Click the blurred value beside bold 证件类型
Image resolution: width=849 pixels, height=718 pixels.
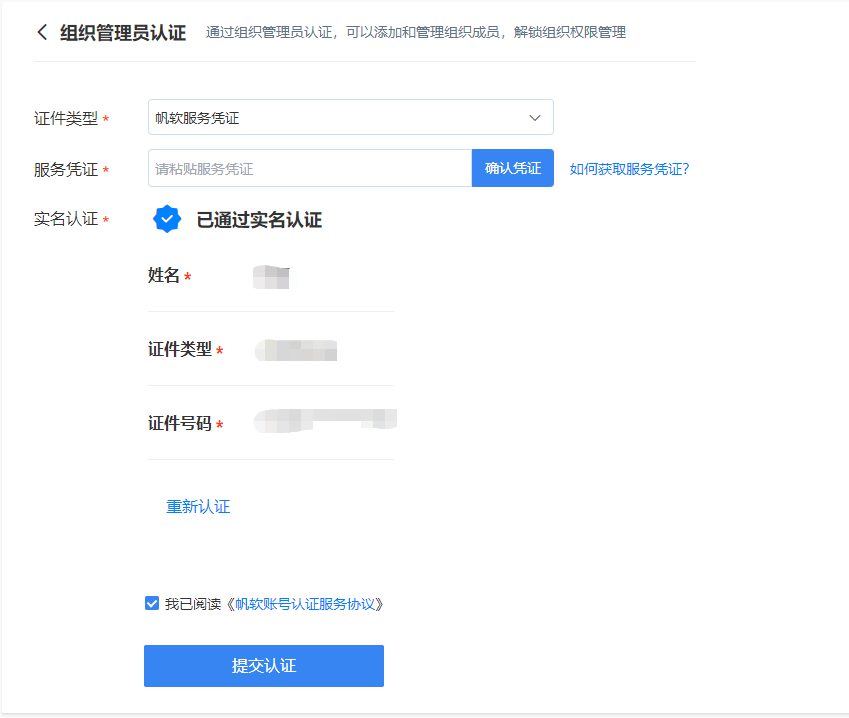pos(296,350)
